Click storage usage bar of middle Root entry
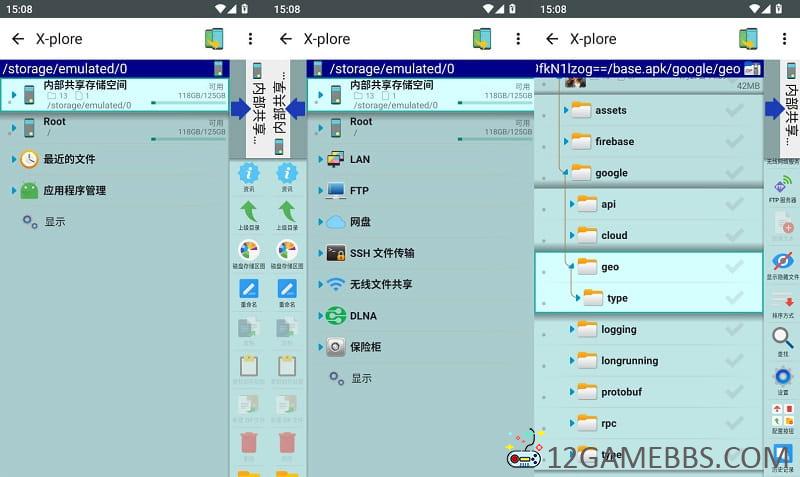The image size is (800, 477). coord(495,139)
